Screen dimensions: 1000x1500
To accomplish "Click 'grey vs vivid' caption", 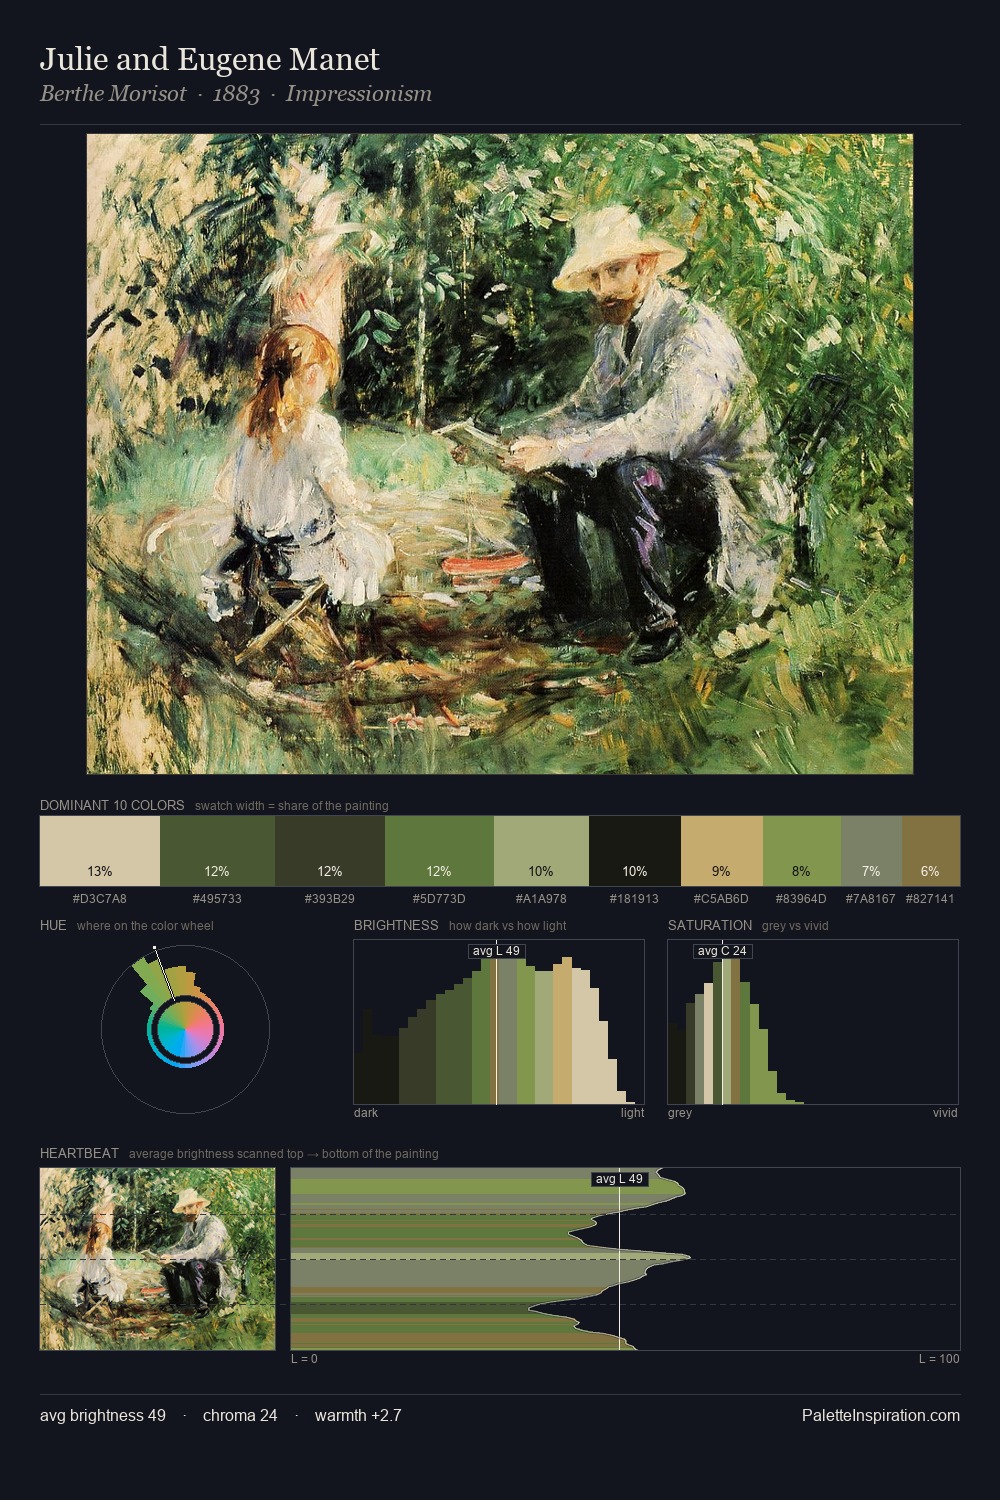I will (x=795, y=926).
